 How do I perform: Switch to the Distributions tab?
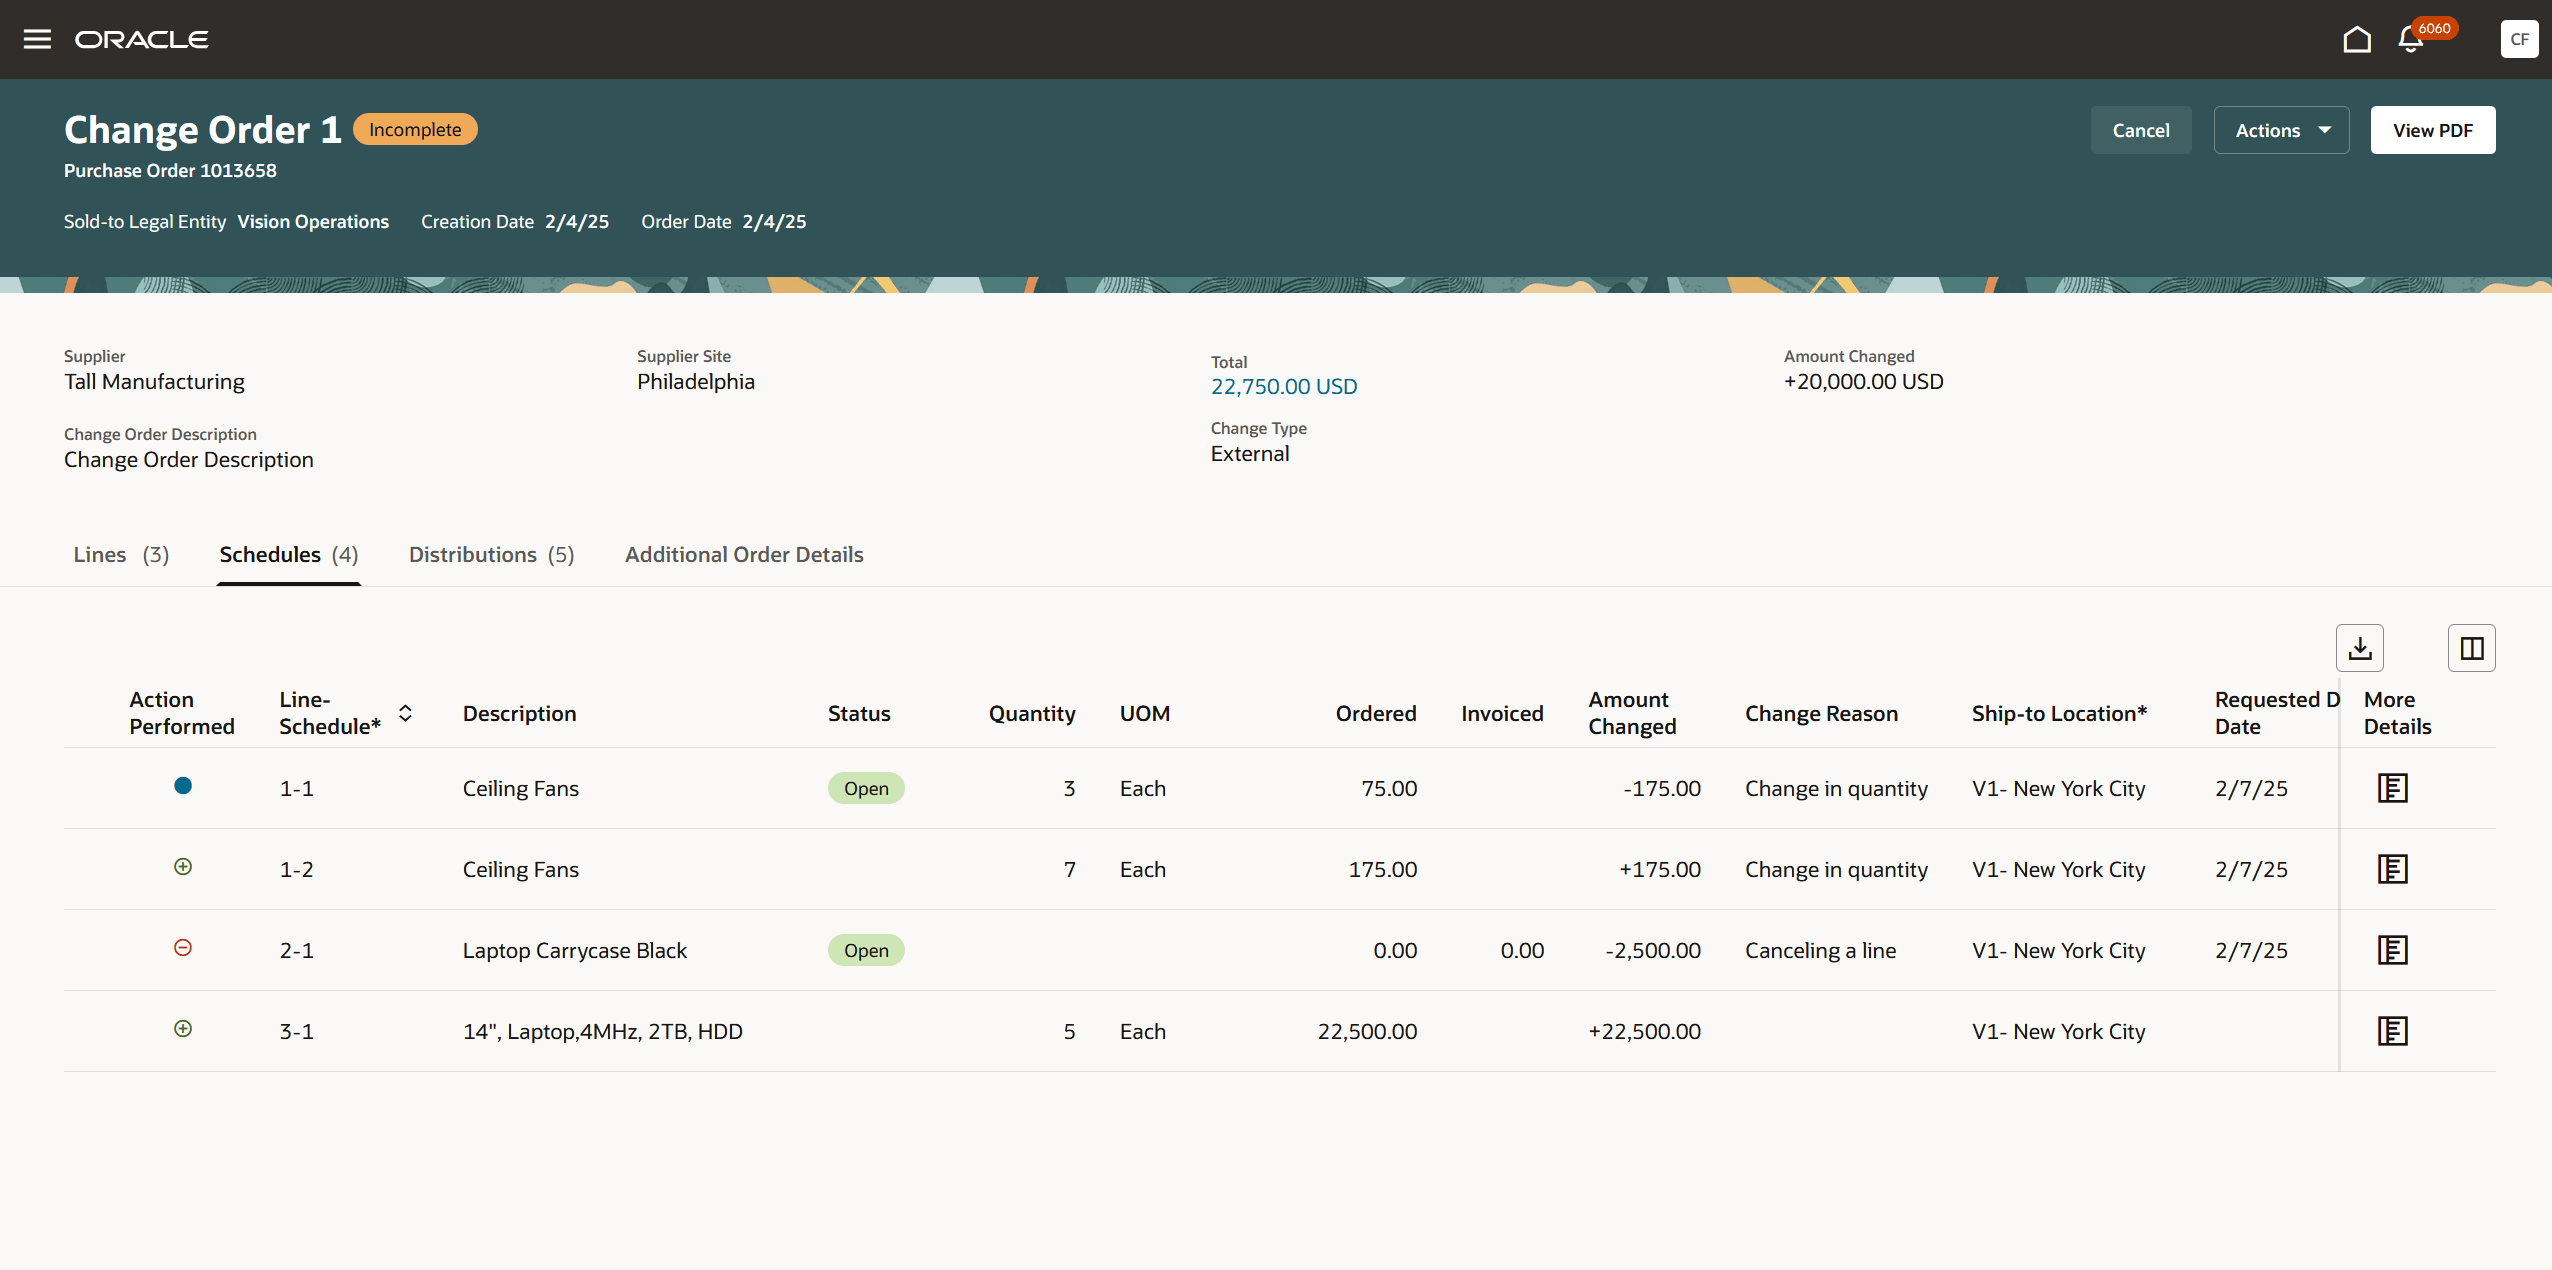pyautogui.click(x=491, y=554)
